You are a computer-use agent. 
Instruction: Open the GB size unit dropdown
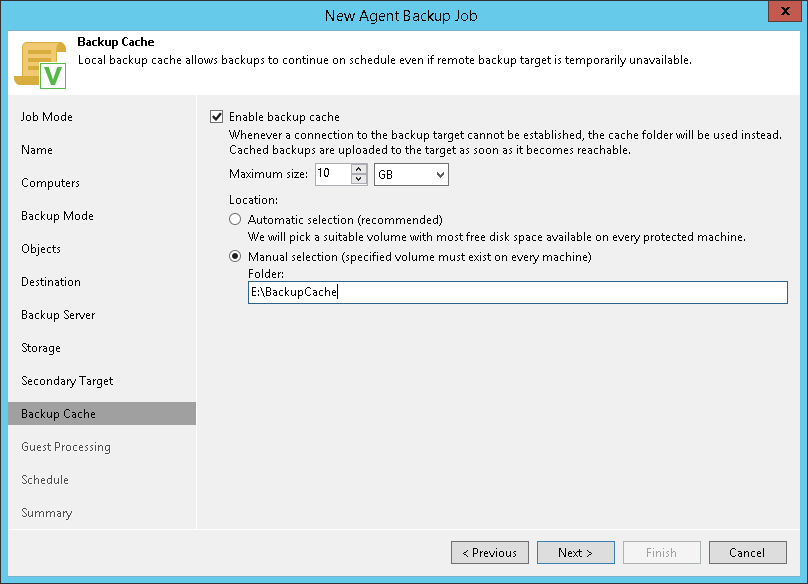click(x=411, y=175)
